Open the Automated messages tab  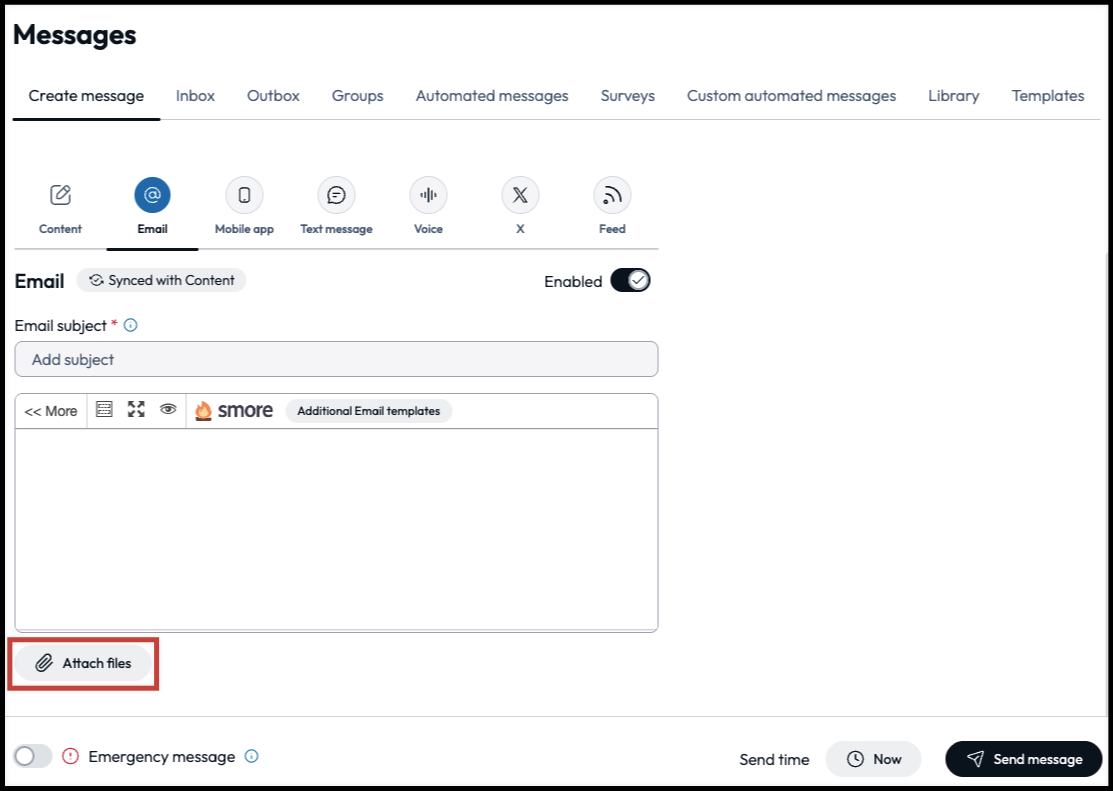click(491, 95)
